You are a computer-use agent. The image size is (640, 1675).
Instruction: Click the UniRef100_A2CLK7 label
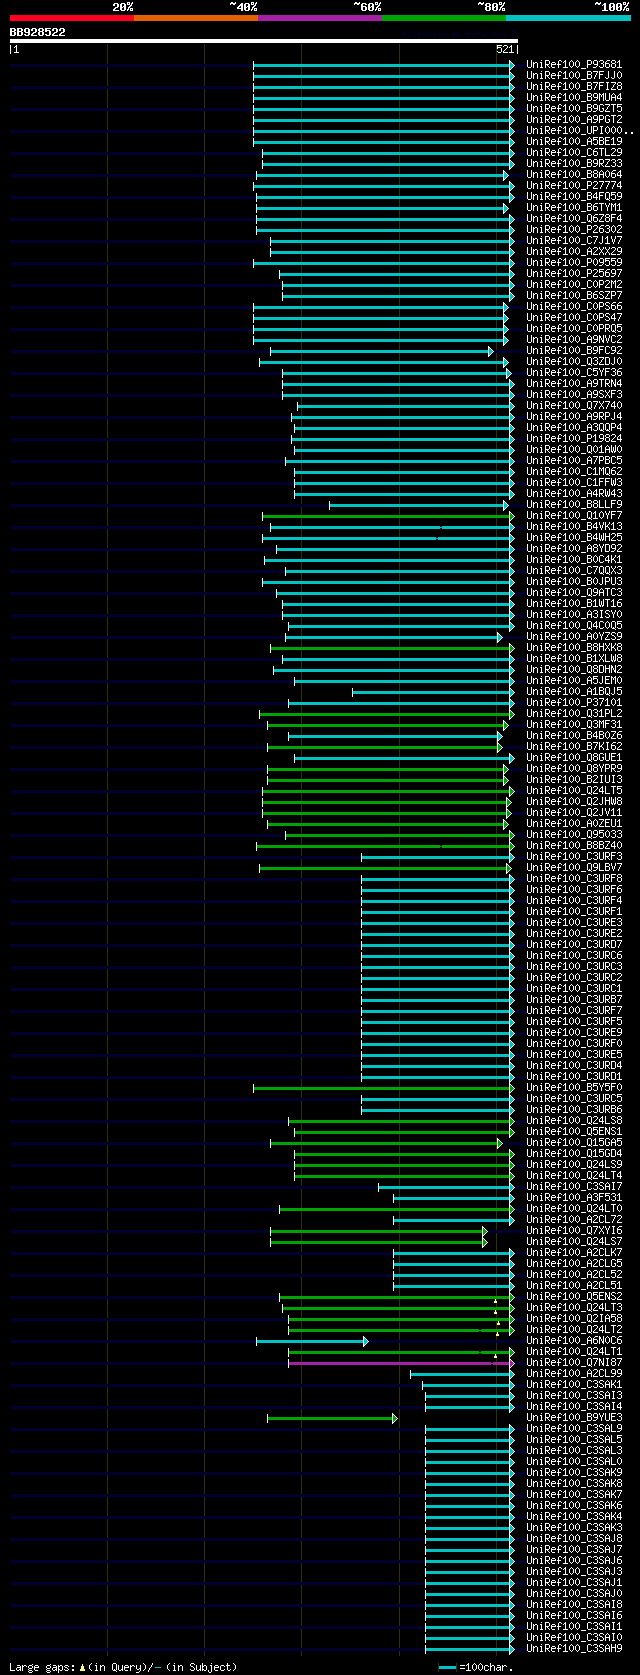pyautogui.click(x=574, y=1253)
